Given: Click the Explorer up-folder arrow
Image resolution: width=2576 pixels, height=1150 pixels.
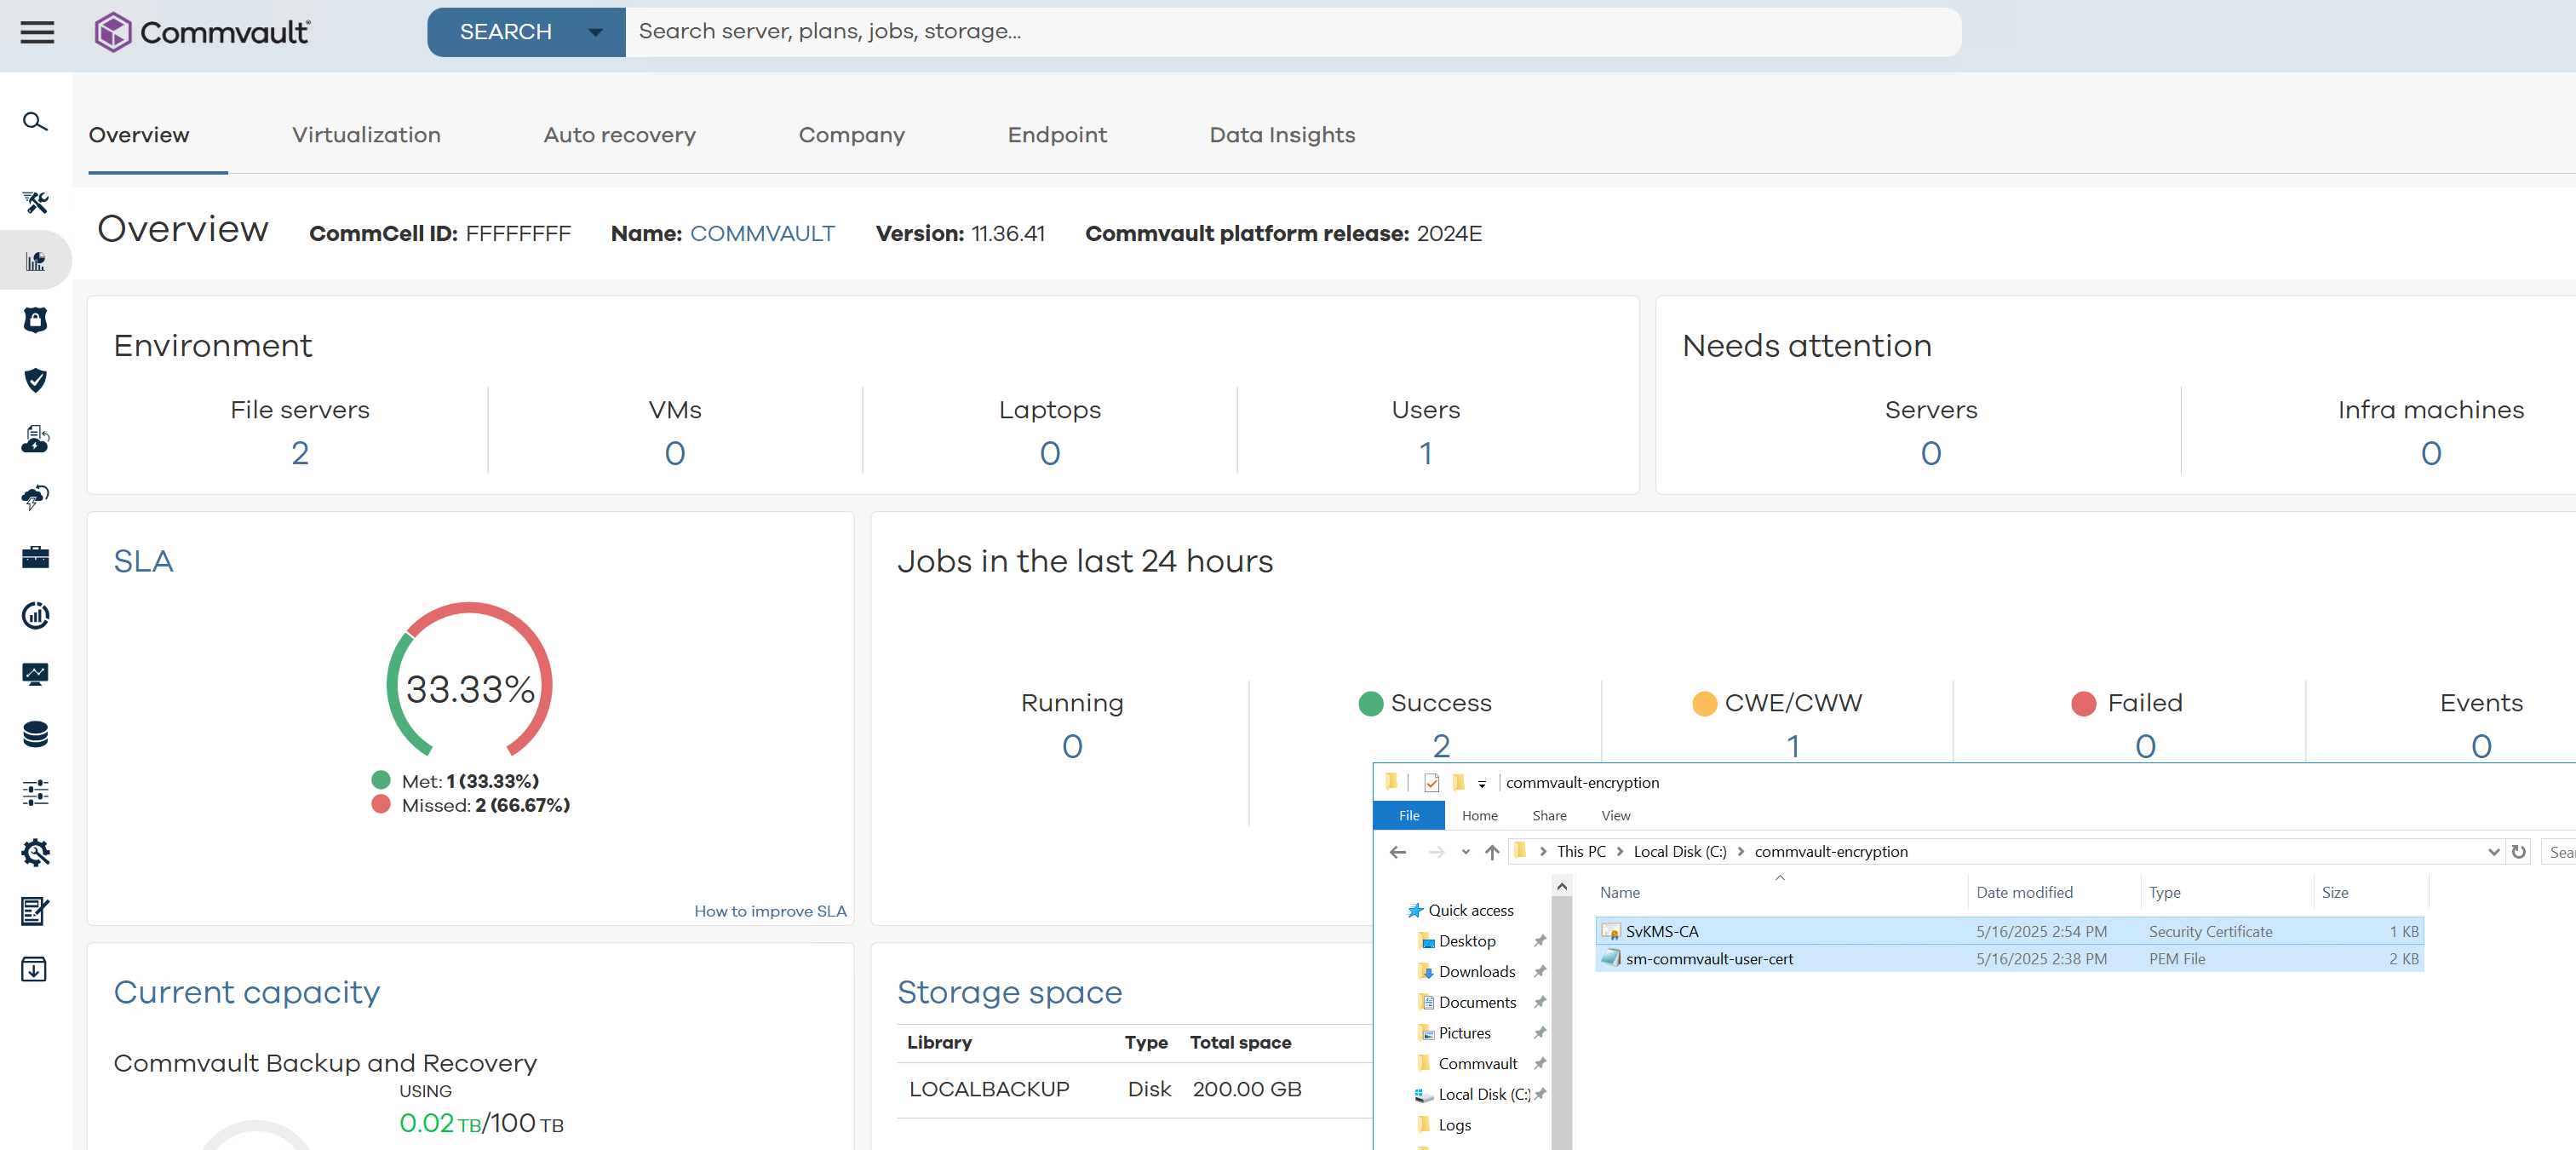Looking at the screenshot, I should tap(1491, 852).
